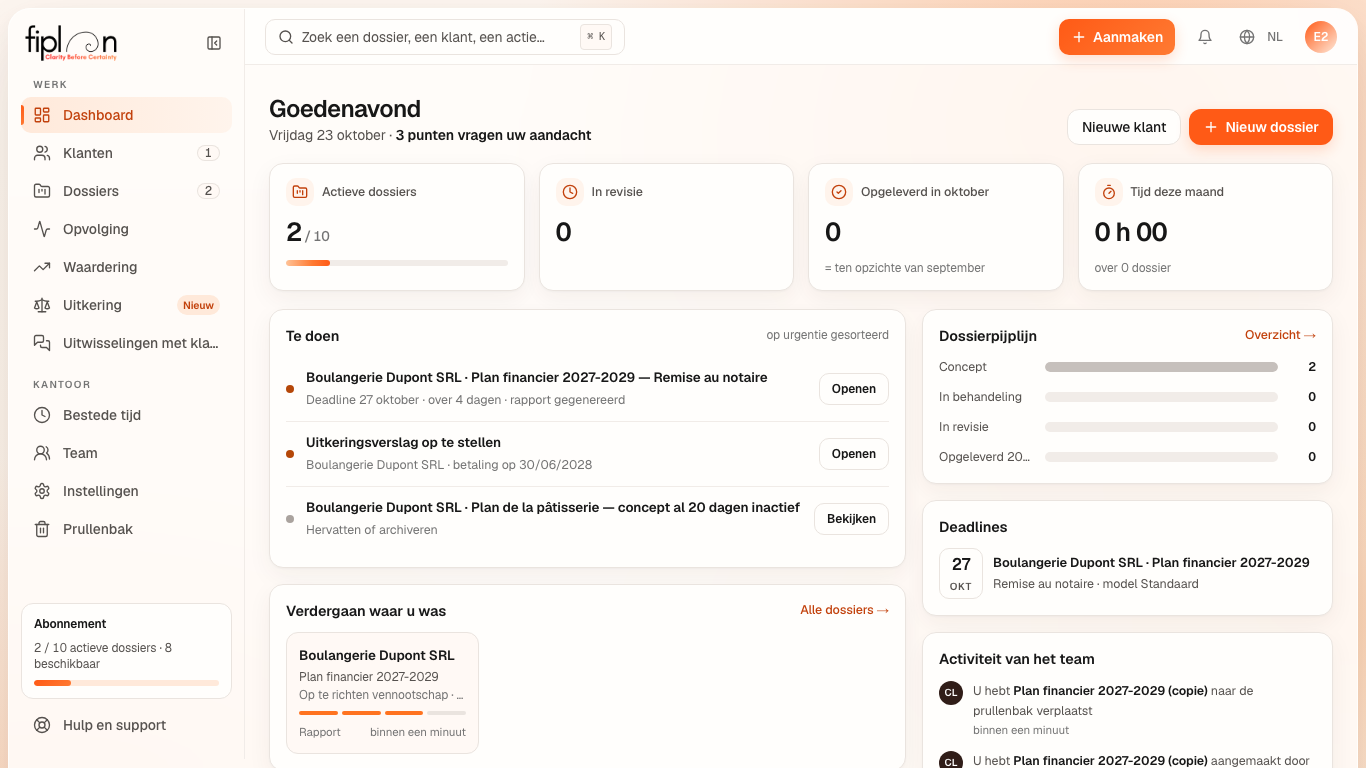The height and width of the screenshot is (768, 1366).
Task: Click the Hulp en support lifebuoy icon
Action: (x=42, y=725)
